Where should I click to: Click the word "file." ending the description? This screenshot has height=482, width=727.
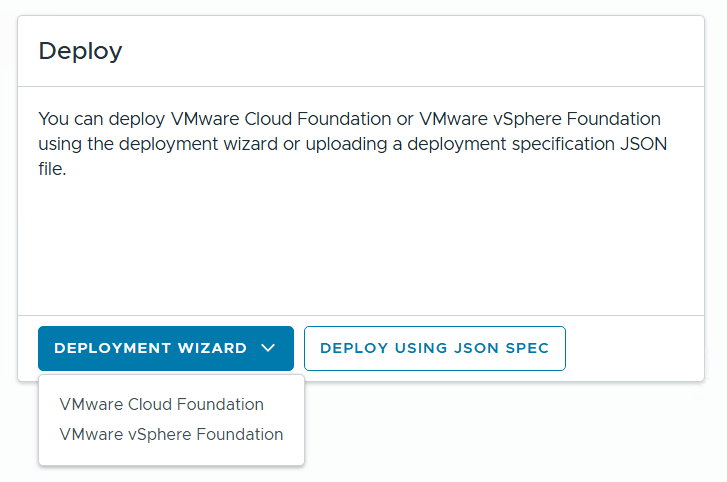click(x=51, y=170)
